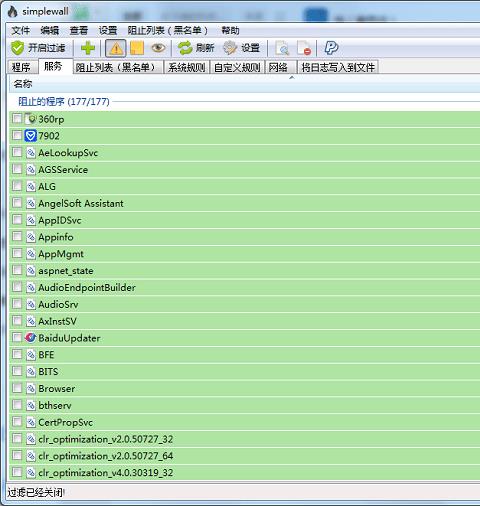Open the 文件 menu
Screen dimensions: 480x506
point(20,31)
